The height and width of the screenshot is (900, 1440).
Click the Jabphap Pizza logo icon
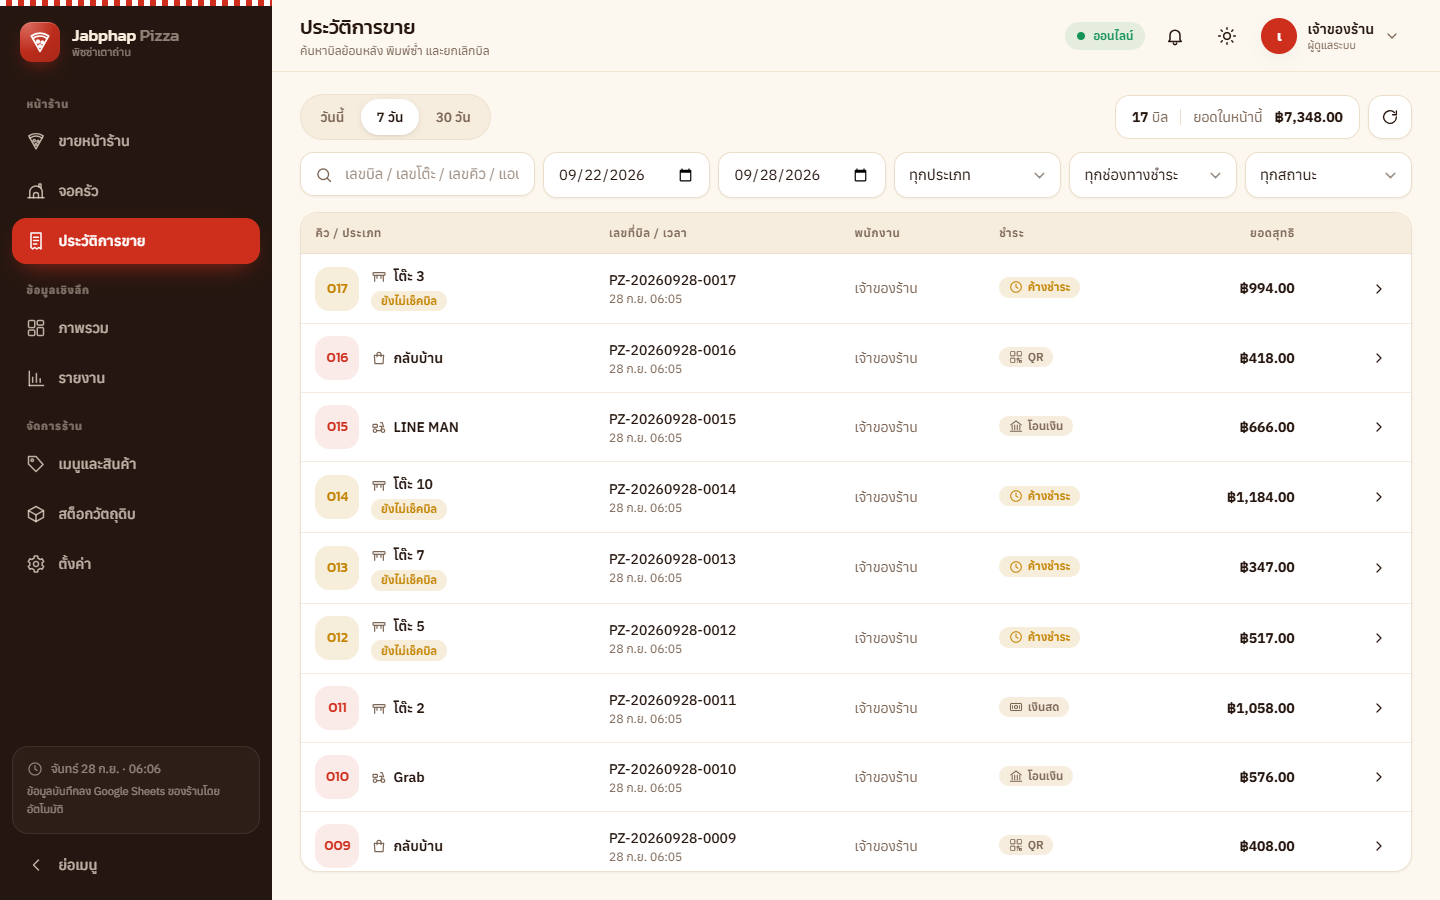point(40,42)
